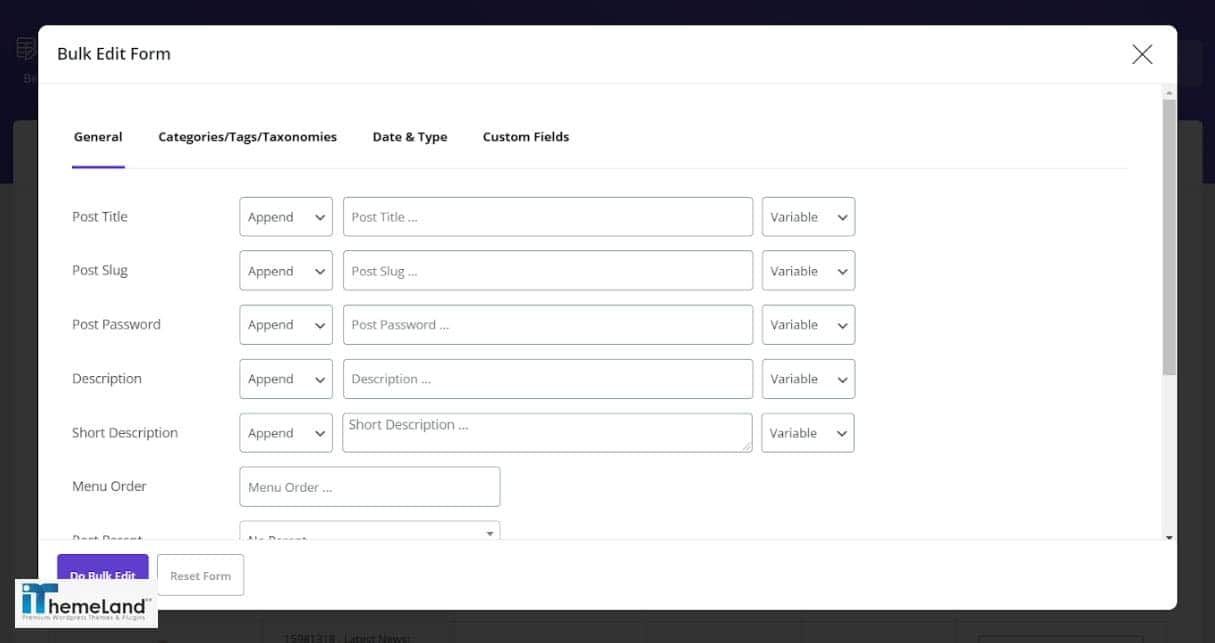Open the Append dropdown for Description

tap(285, 378)
